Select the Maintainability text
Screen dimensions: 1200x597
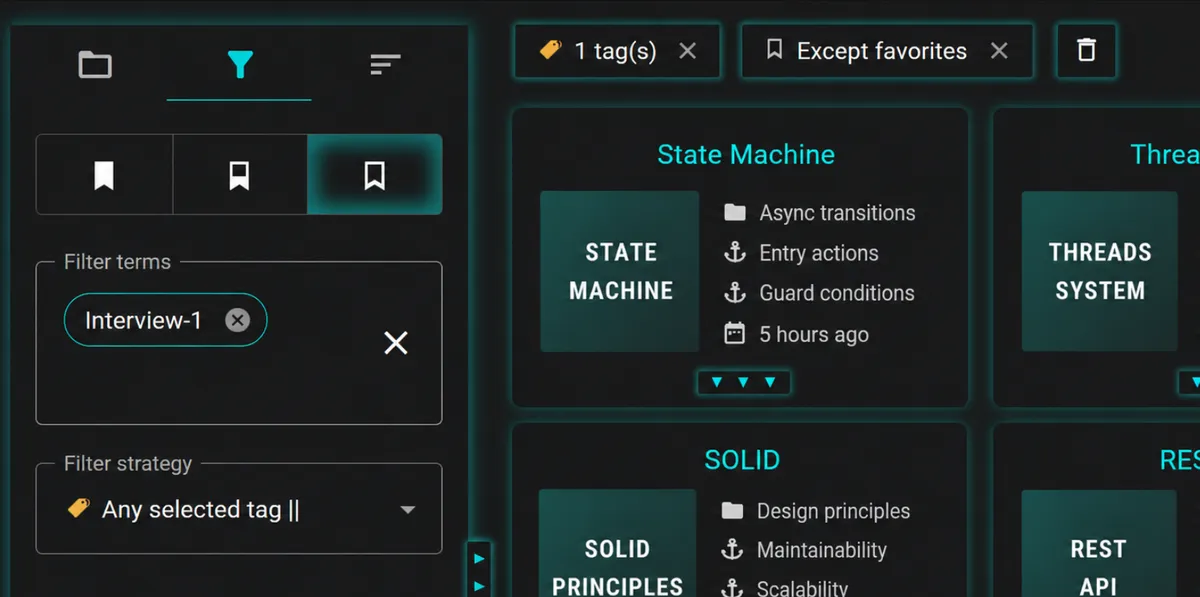pyautogui.click(x=822, y=550)
